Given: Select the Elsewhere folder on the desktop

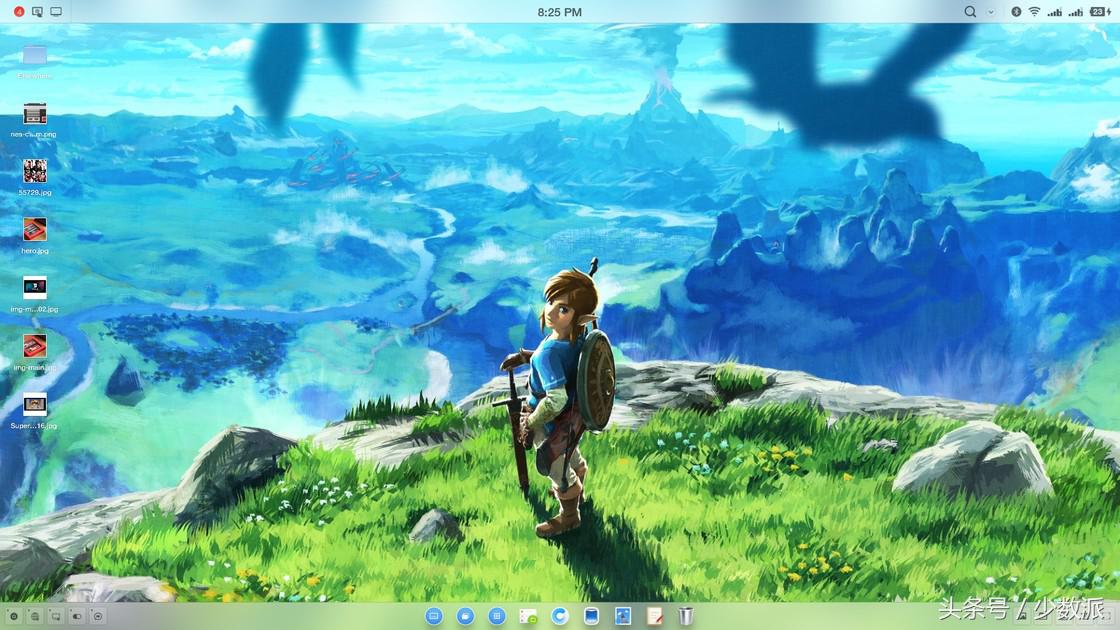Looking at the screenshot, I should (34, 61).
